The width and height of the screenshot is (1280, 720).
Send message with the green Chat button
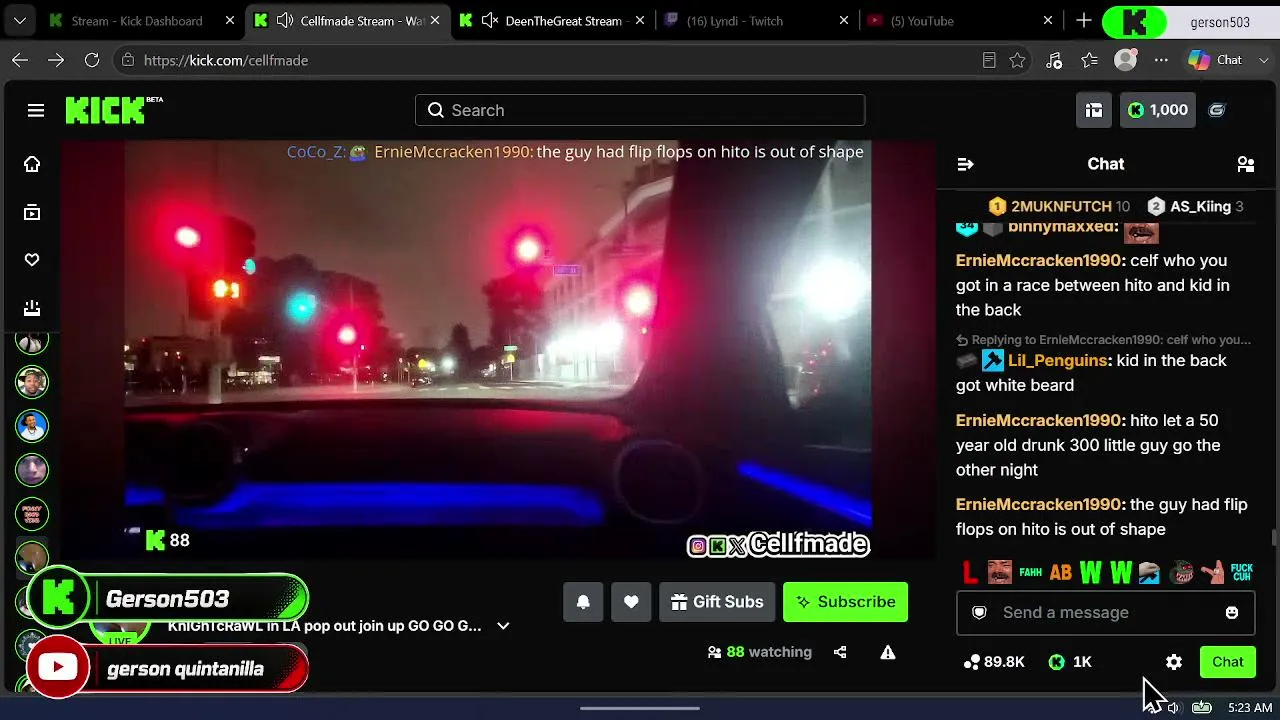[x=1228, y=662]
